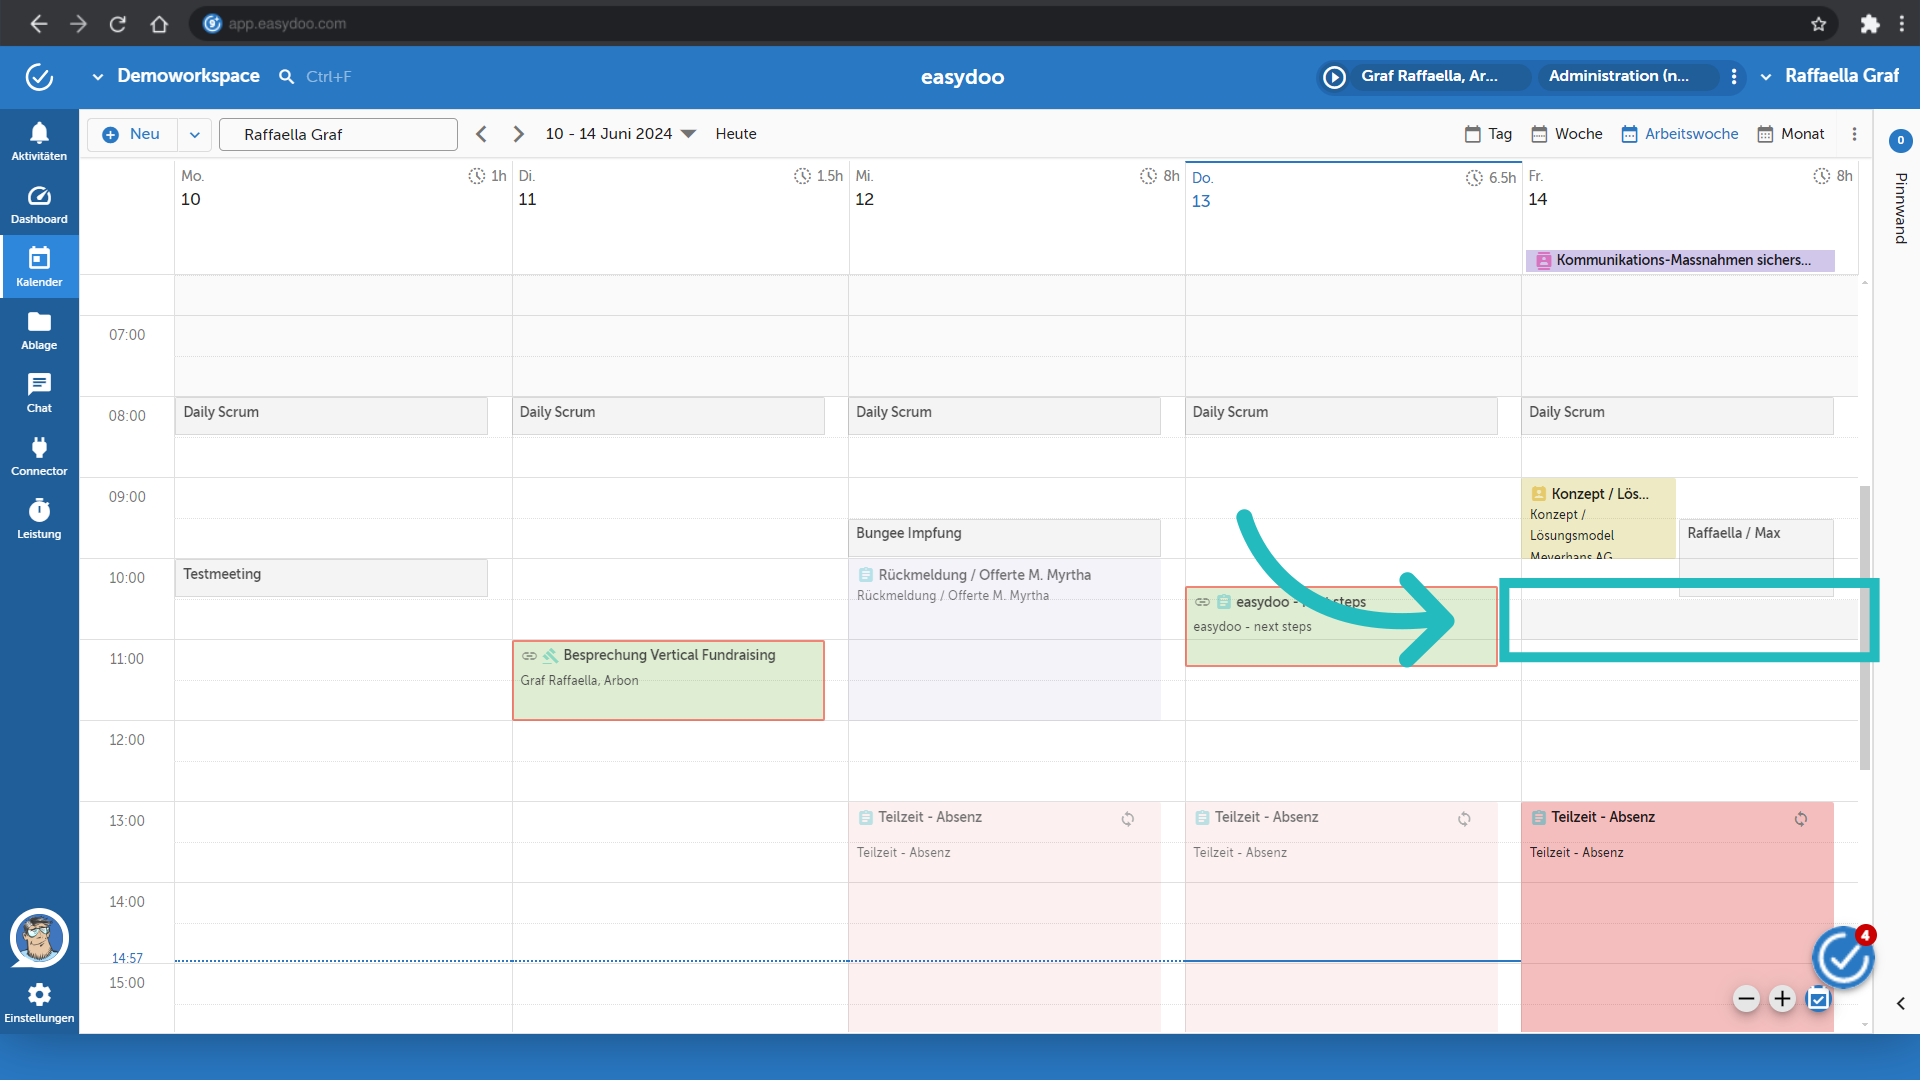Enable the recurring Teilzeit-Absenz event toggle
The width and height of the screenshot is (1920, 1080).
point(1797,818)
